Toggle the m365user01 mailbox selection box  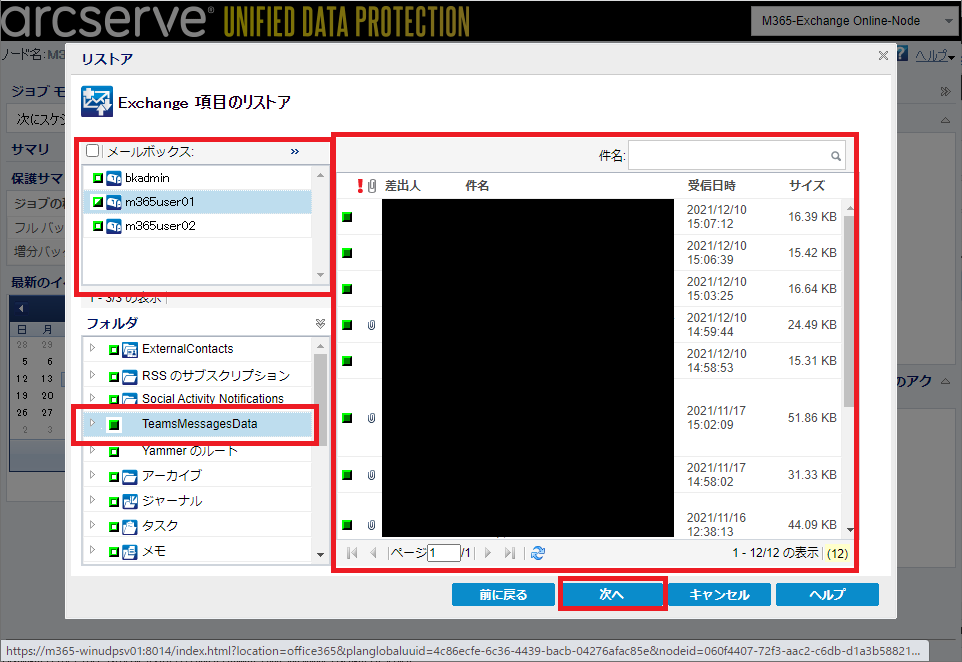tap(98, 202)
